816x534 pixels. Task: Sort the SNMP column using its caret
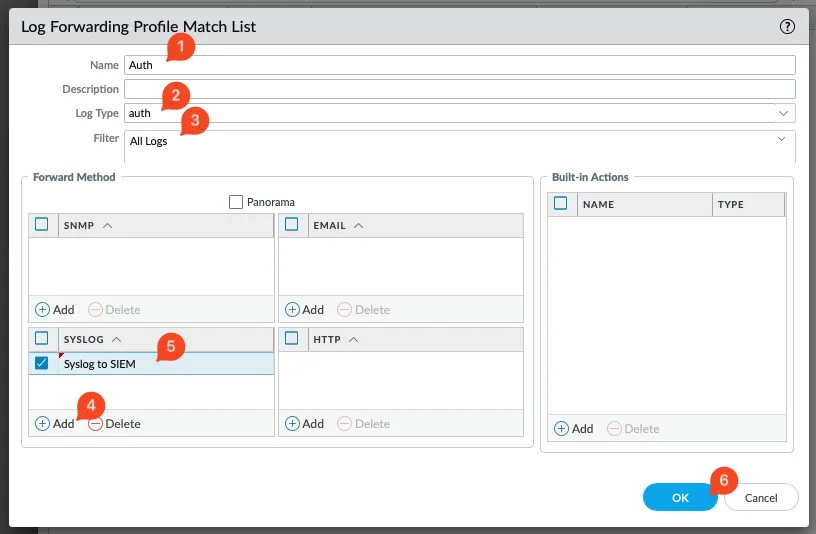click(108, 226)
